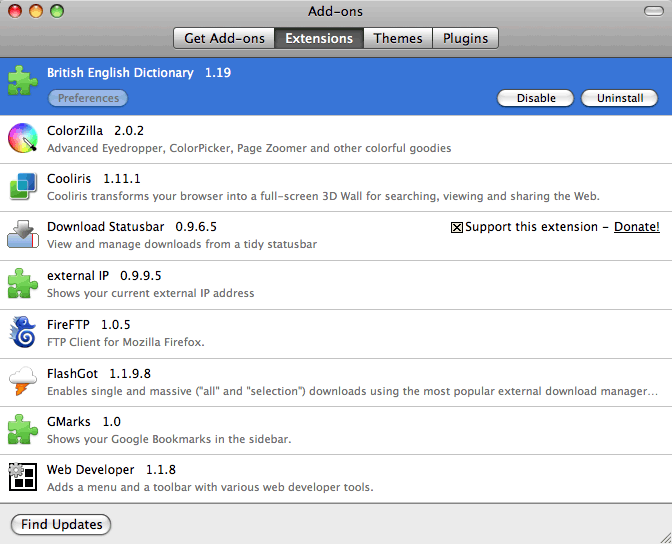The image size is (672, 544).
Task: Switch to the Extensions tab
Action: pyautogui.click(x=319, y=39)
